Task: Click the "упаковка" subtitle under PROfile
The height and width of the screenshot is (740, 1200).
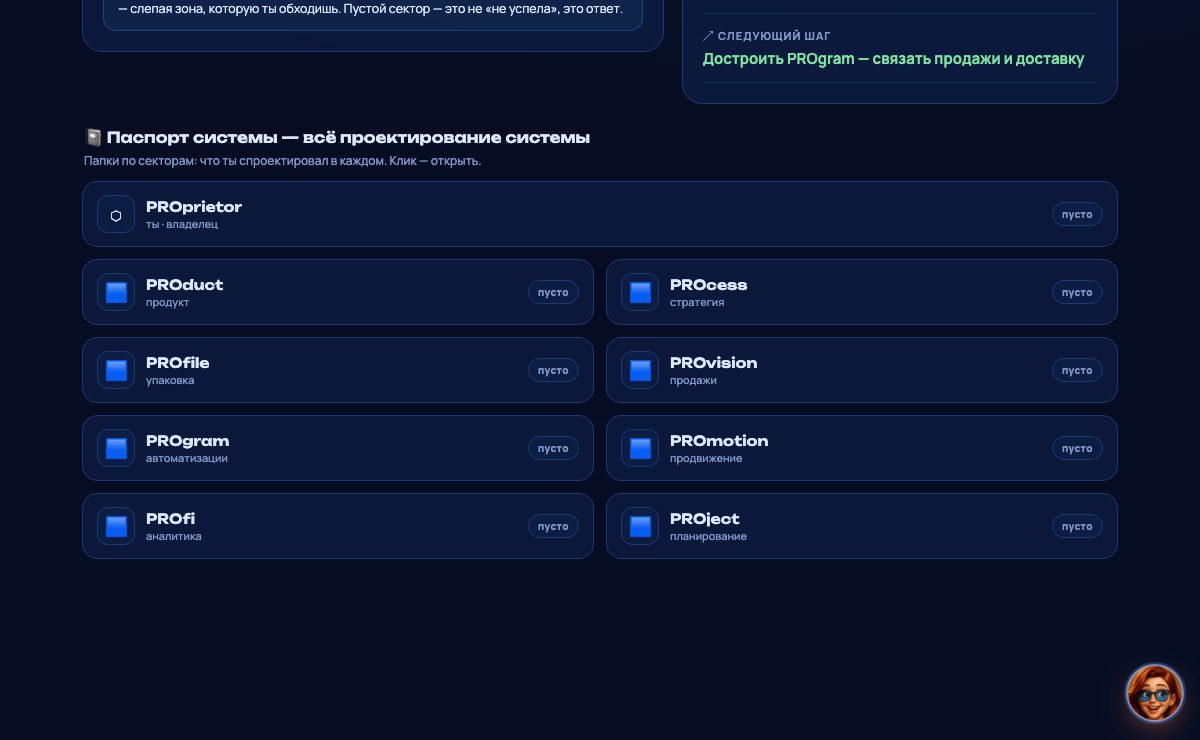Action: tap(170, 381)
